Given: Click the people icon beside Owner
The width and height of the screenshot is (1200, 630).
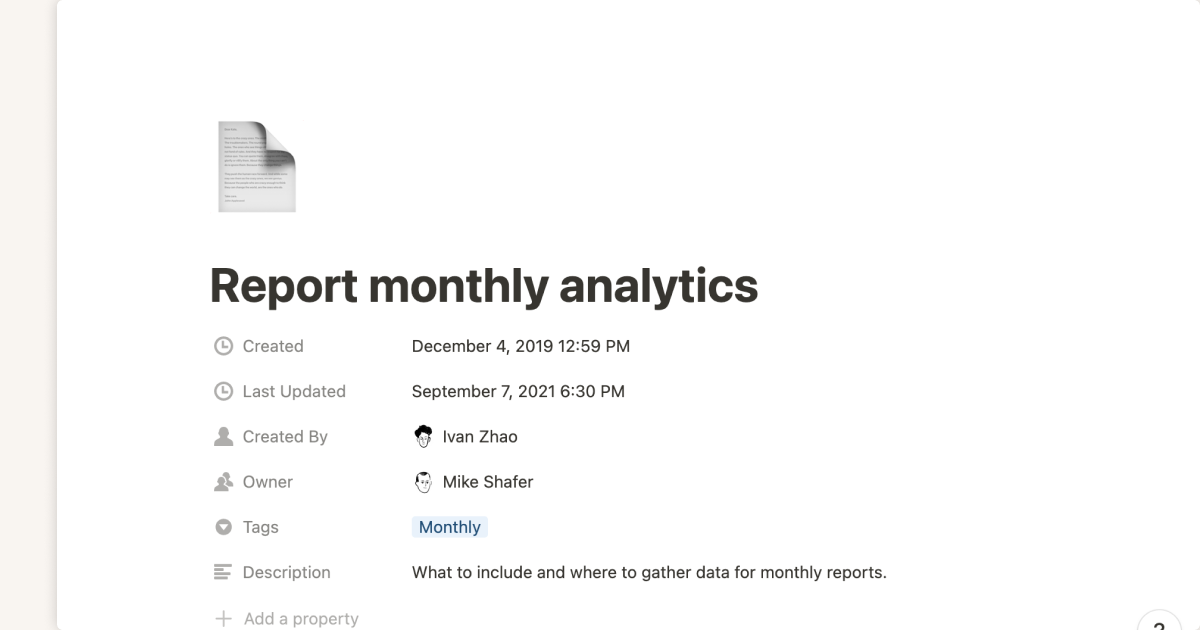Looking at the screenshot, I should click(224, 482).
